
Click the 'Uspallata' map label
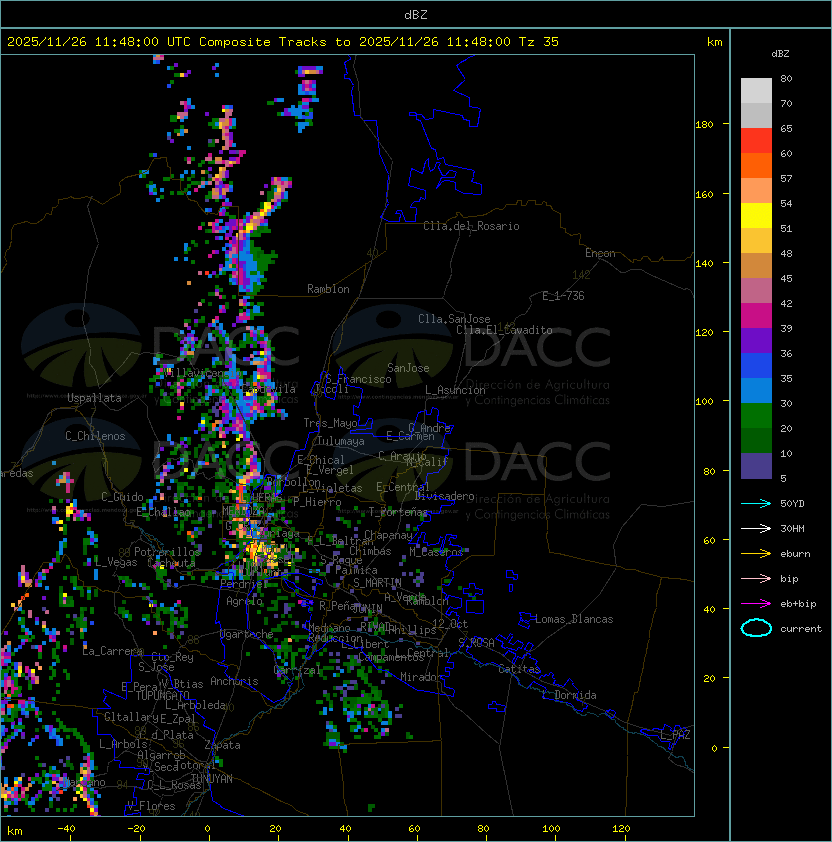(x=95, y=398)
